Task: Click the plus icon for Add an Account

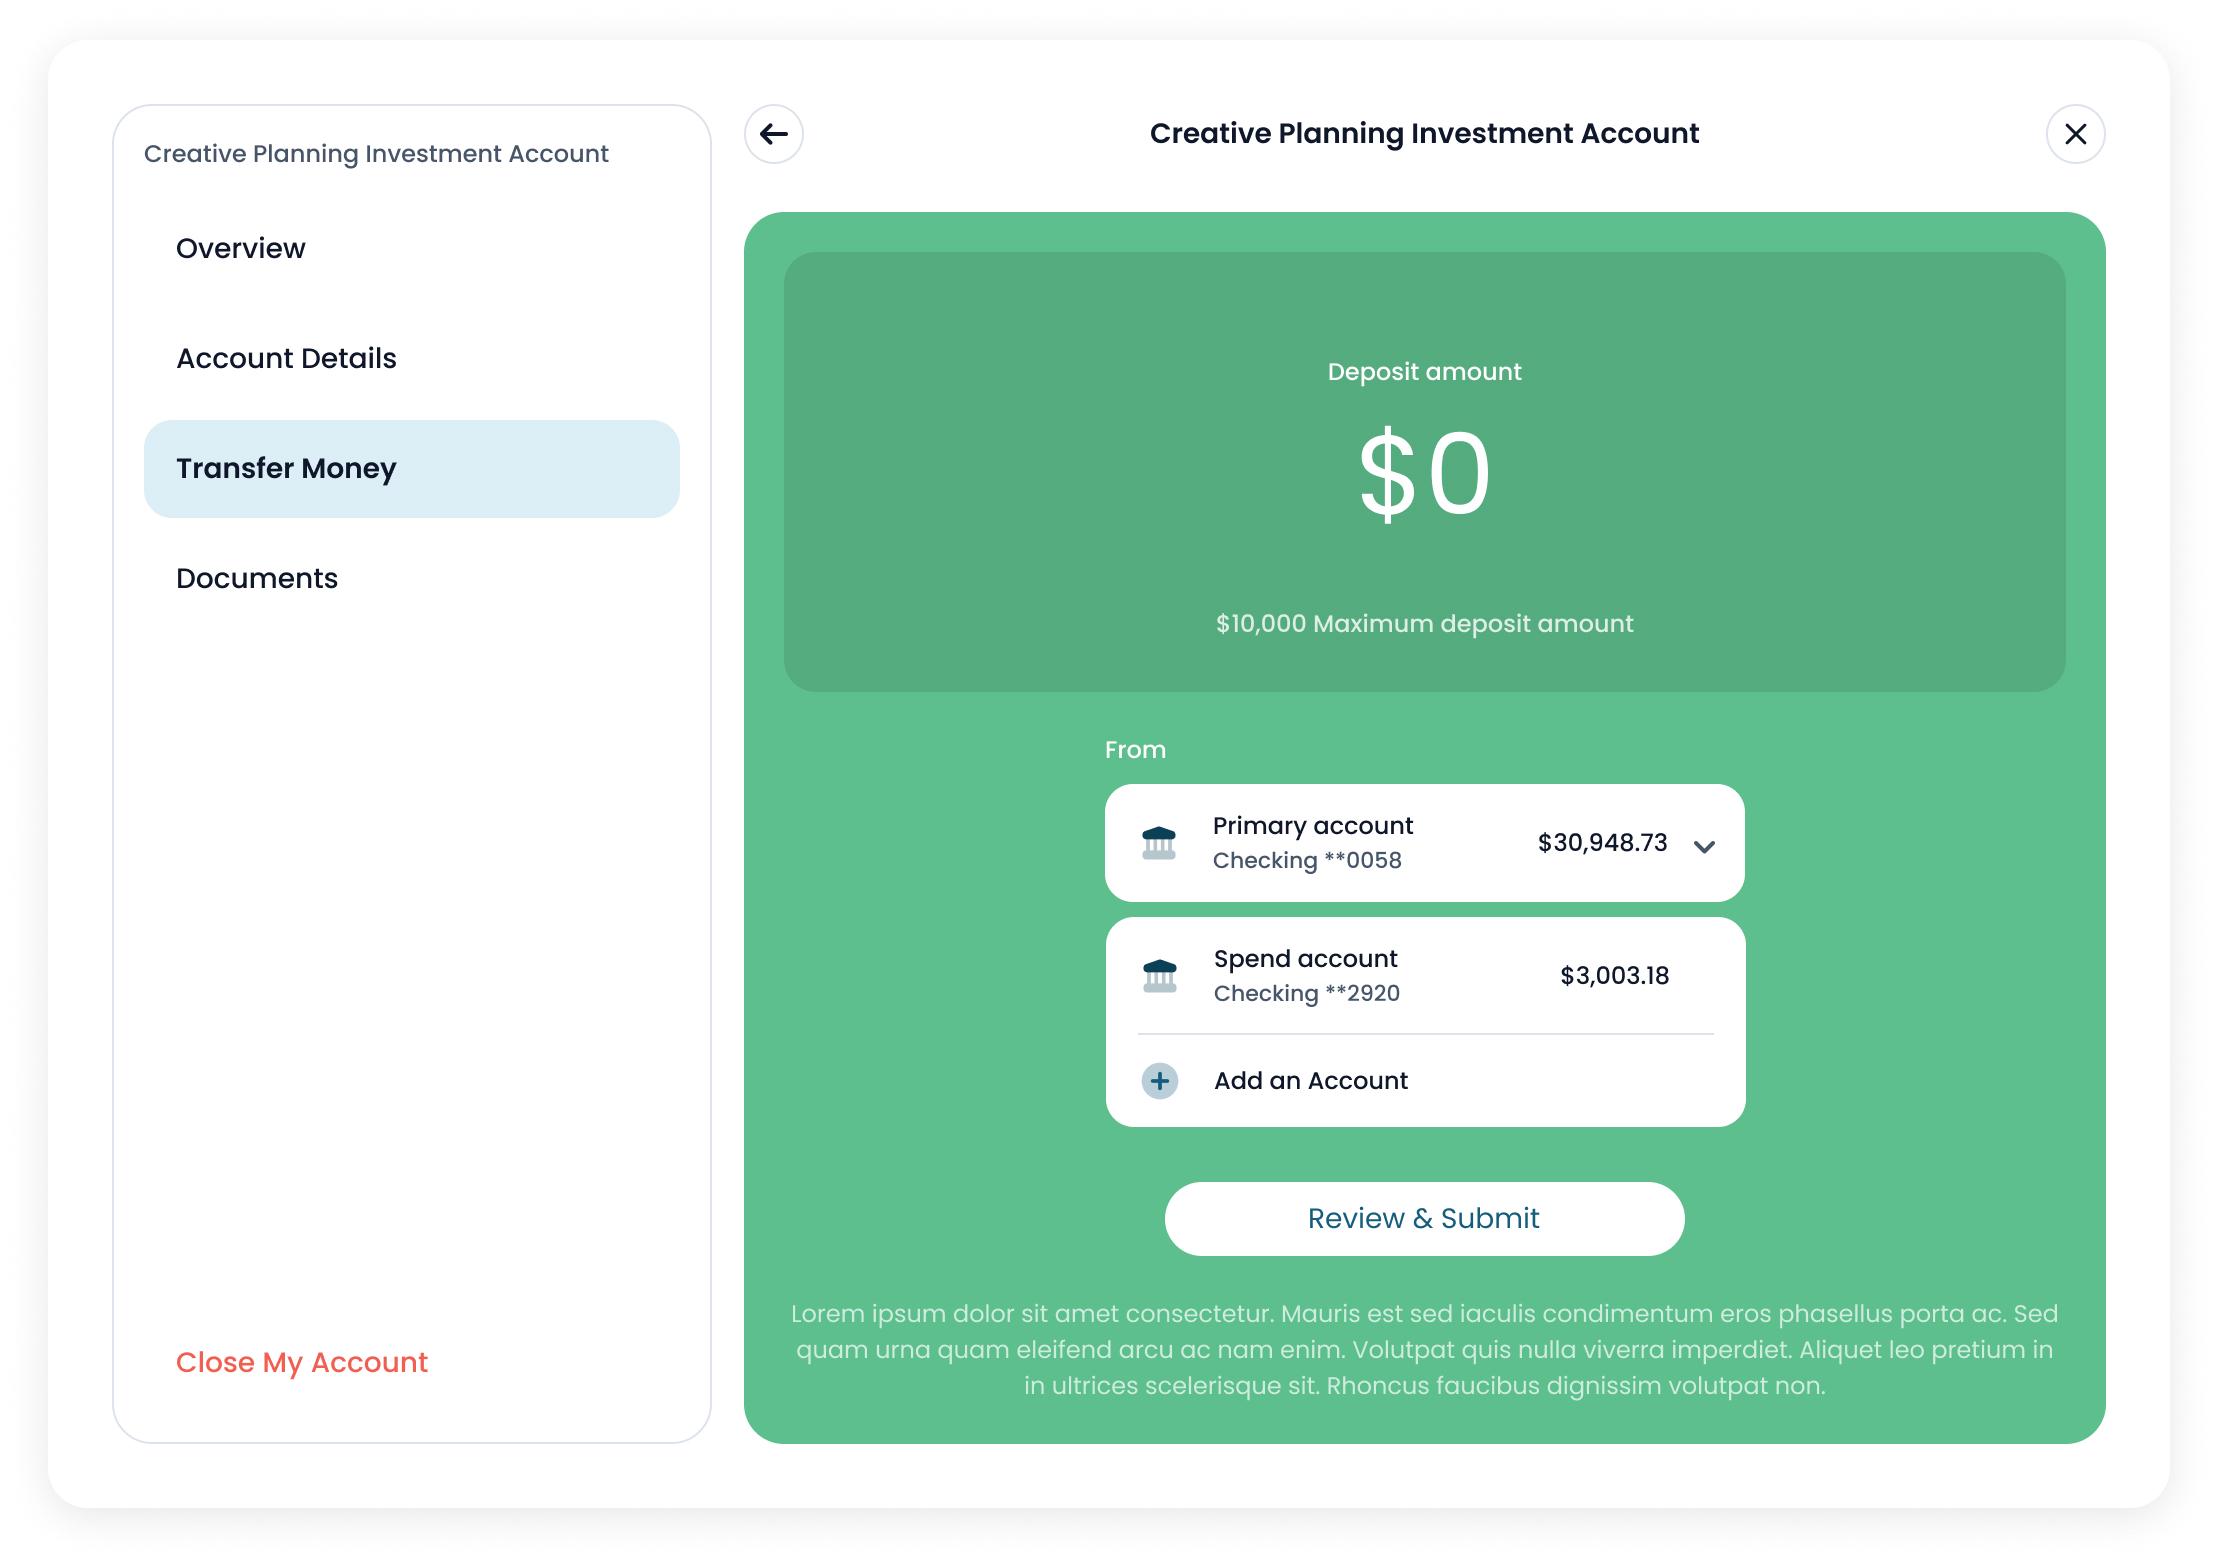Action: [1159, 1081]
